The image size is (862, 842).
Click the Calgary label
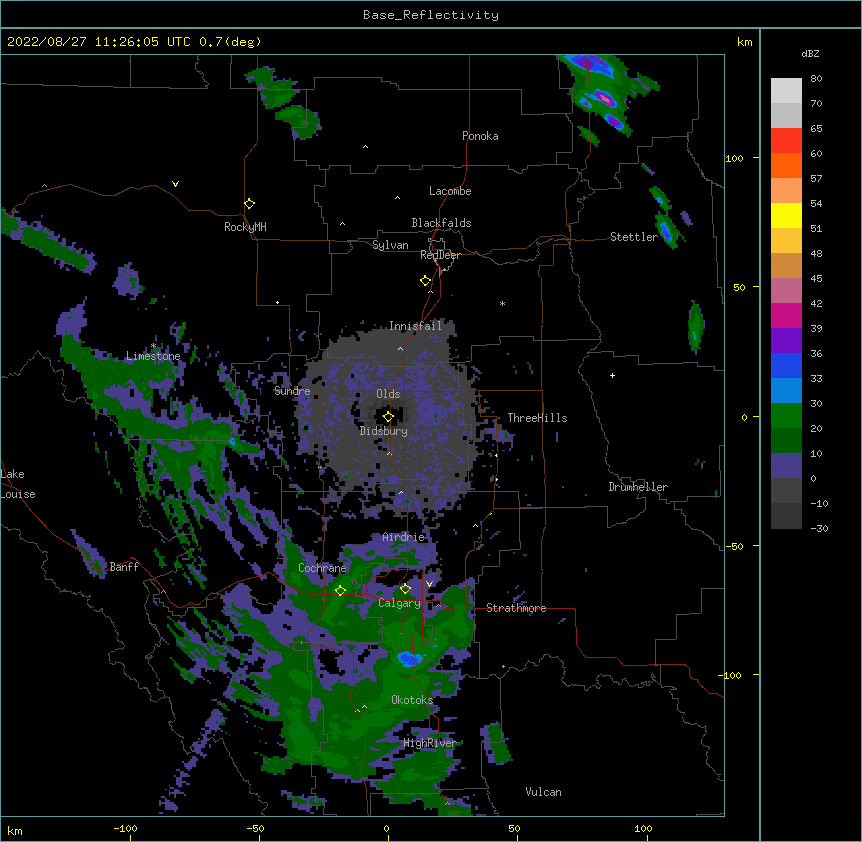[399, 603]
